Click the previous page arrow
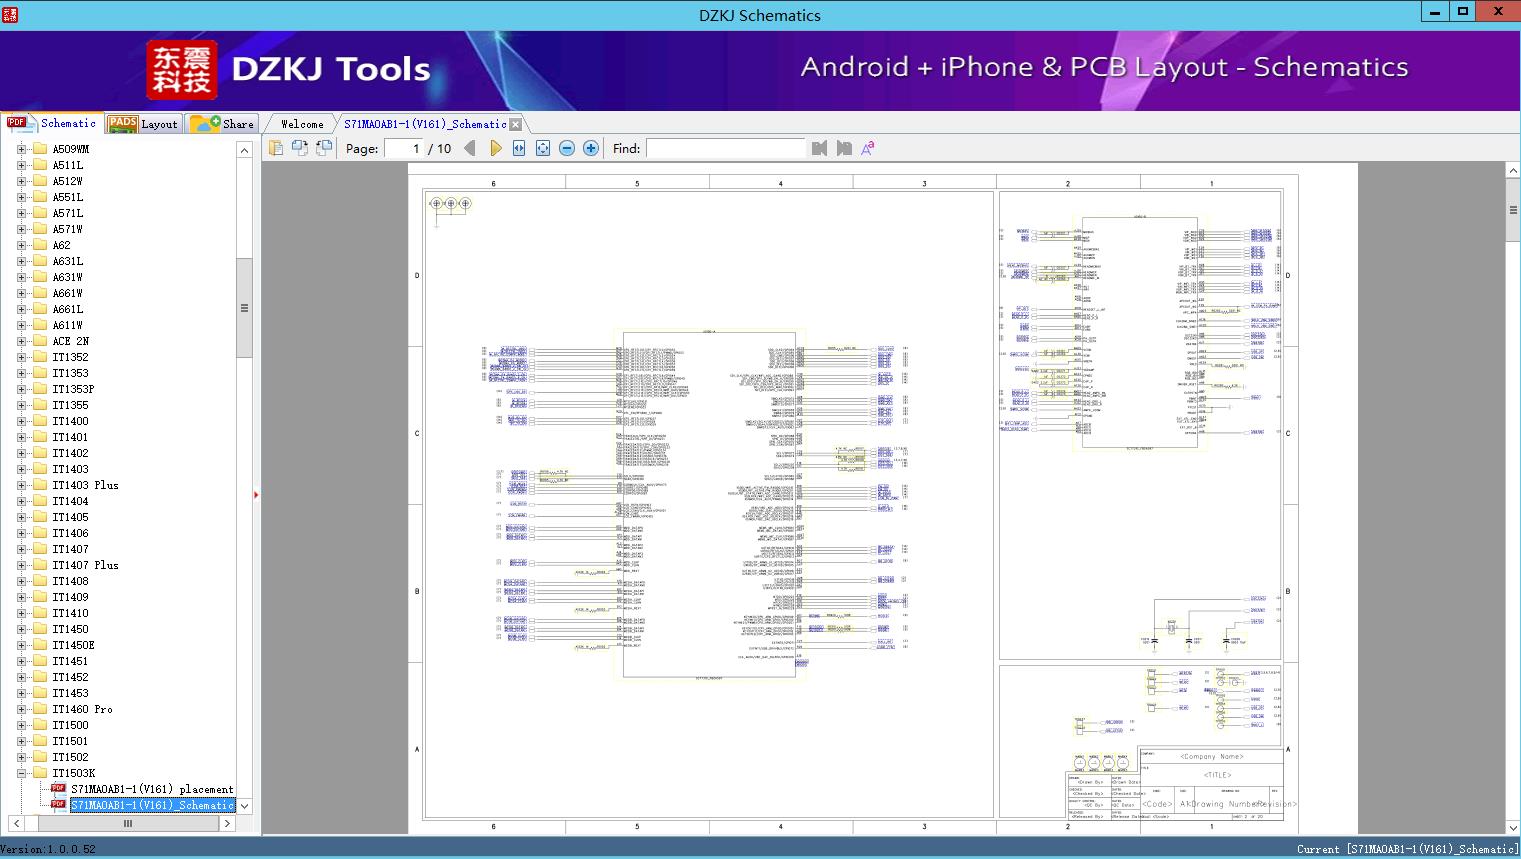The height and width of the screenshot is (859, 1521). coord(470,148)
